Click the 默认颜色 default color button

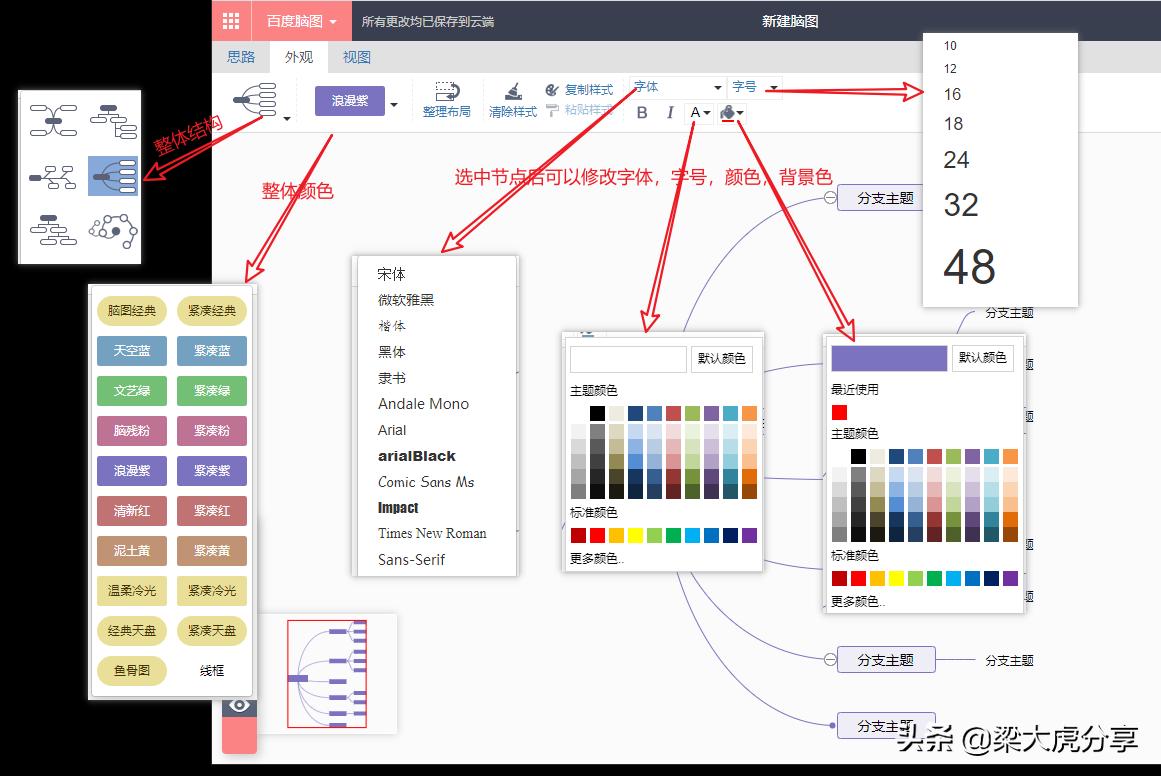pyautogui.click(x=722, y=359)
